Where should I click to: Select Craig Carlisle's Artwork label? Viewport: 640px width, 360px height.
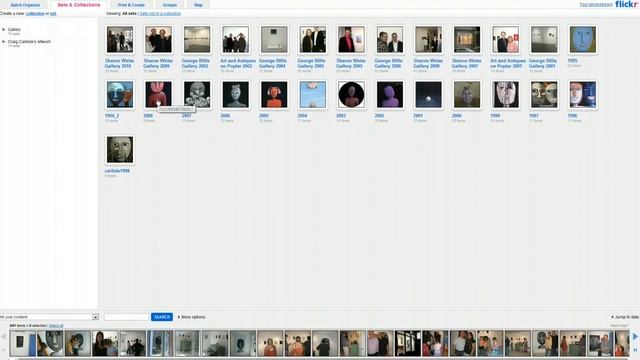point(29,42)
